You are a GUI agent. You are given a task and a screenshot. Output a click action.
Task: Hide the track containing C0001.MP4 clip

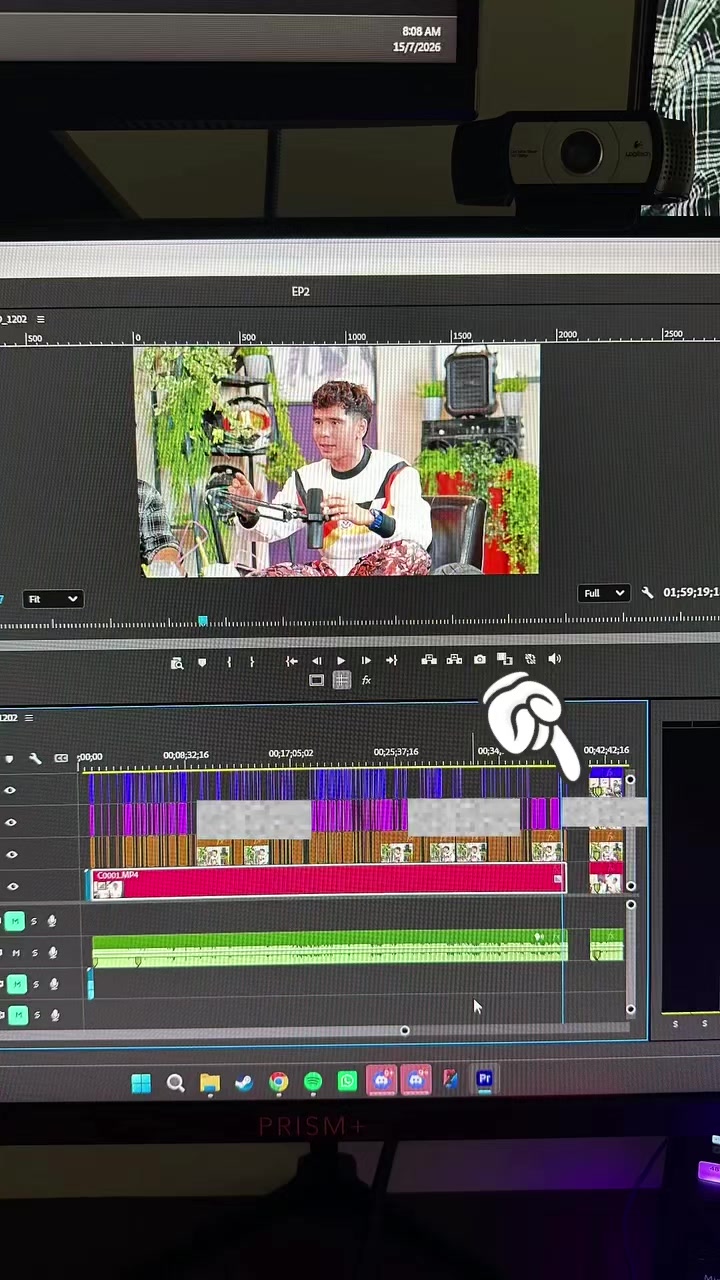tap(12, 886)
